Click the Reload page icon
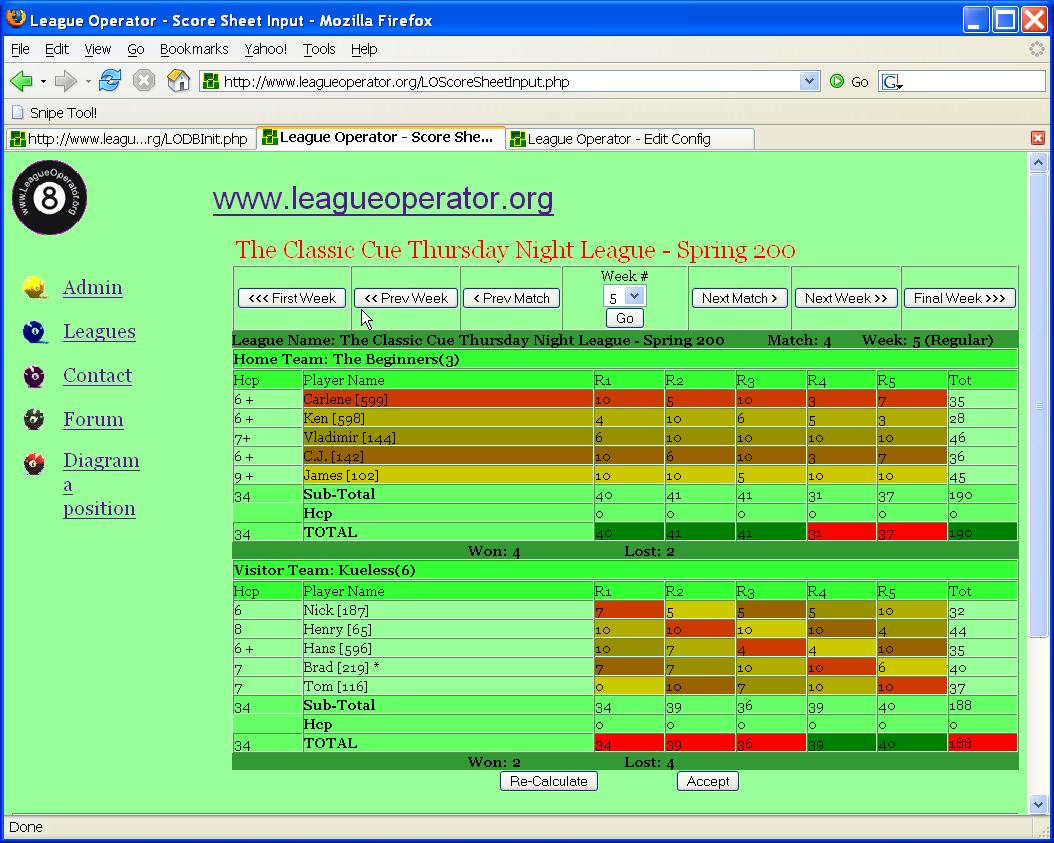Image resolution: width=1054 pixels, height=843 pixels. [110, 82]
